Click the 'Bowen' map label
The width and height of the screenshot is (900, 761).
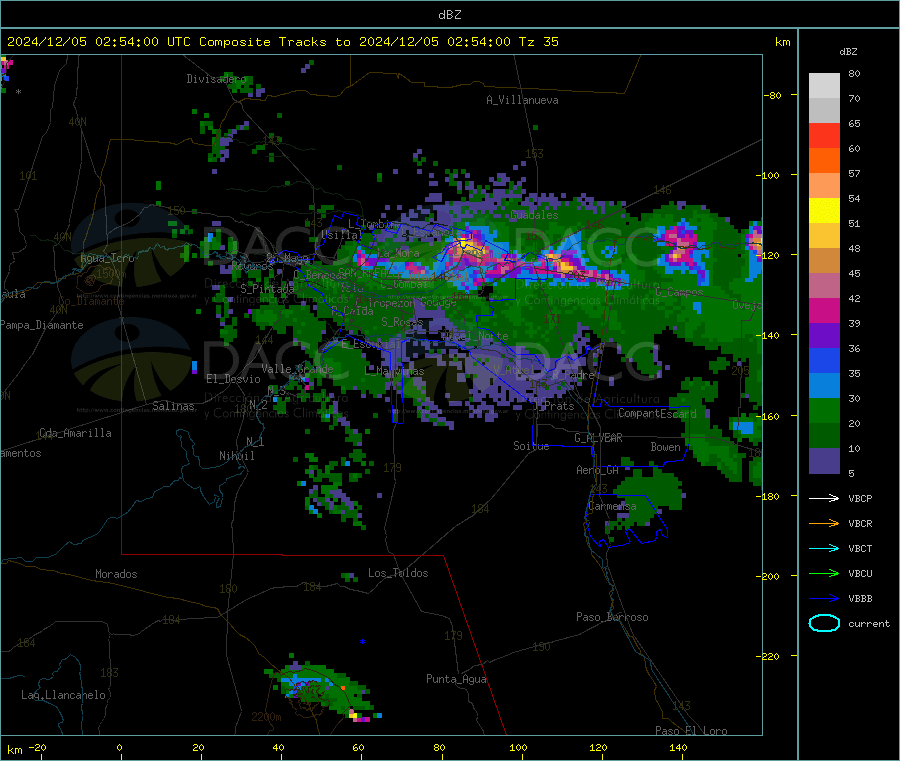coord(665,447)
